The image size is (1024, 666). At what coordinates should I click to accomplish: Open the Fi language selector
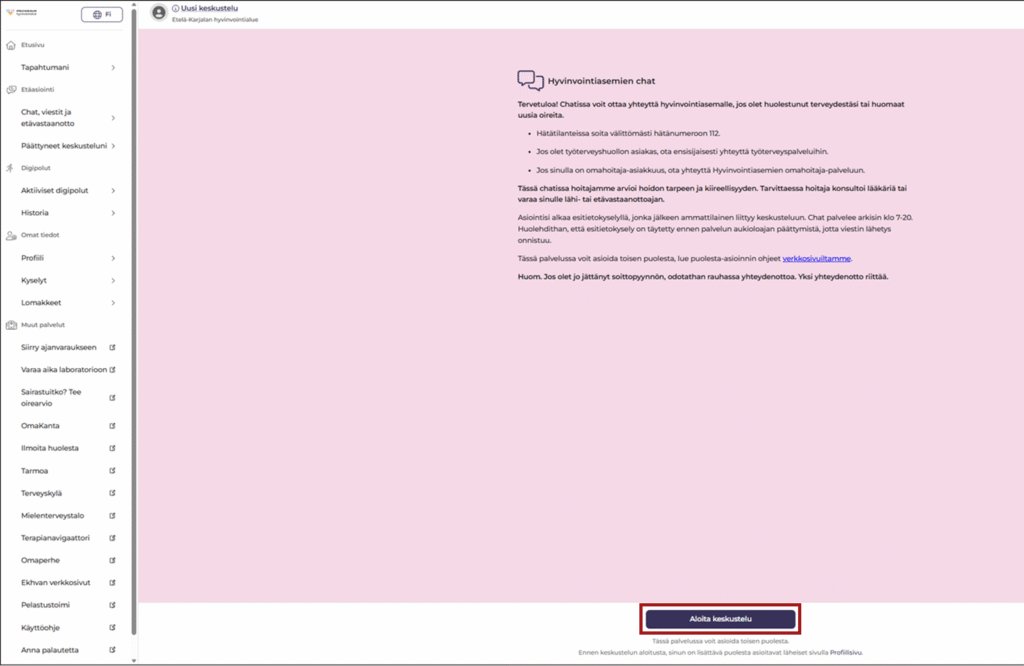[101, 15]
